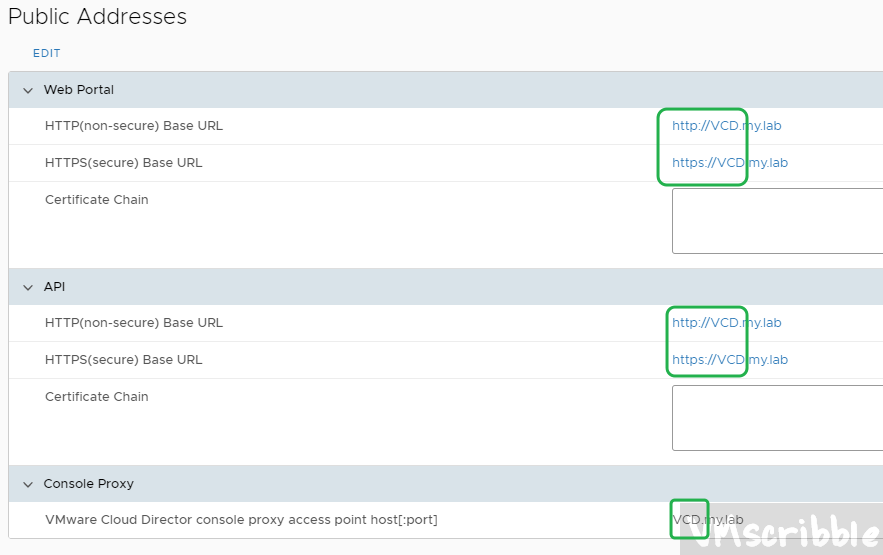The width and height of the screenshot is (883, 555).
Task: Open the API HTTPS secure URL link
Action: tap(729, 360)
